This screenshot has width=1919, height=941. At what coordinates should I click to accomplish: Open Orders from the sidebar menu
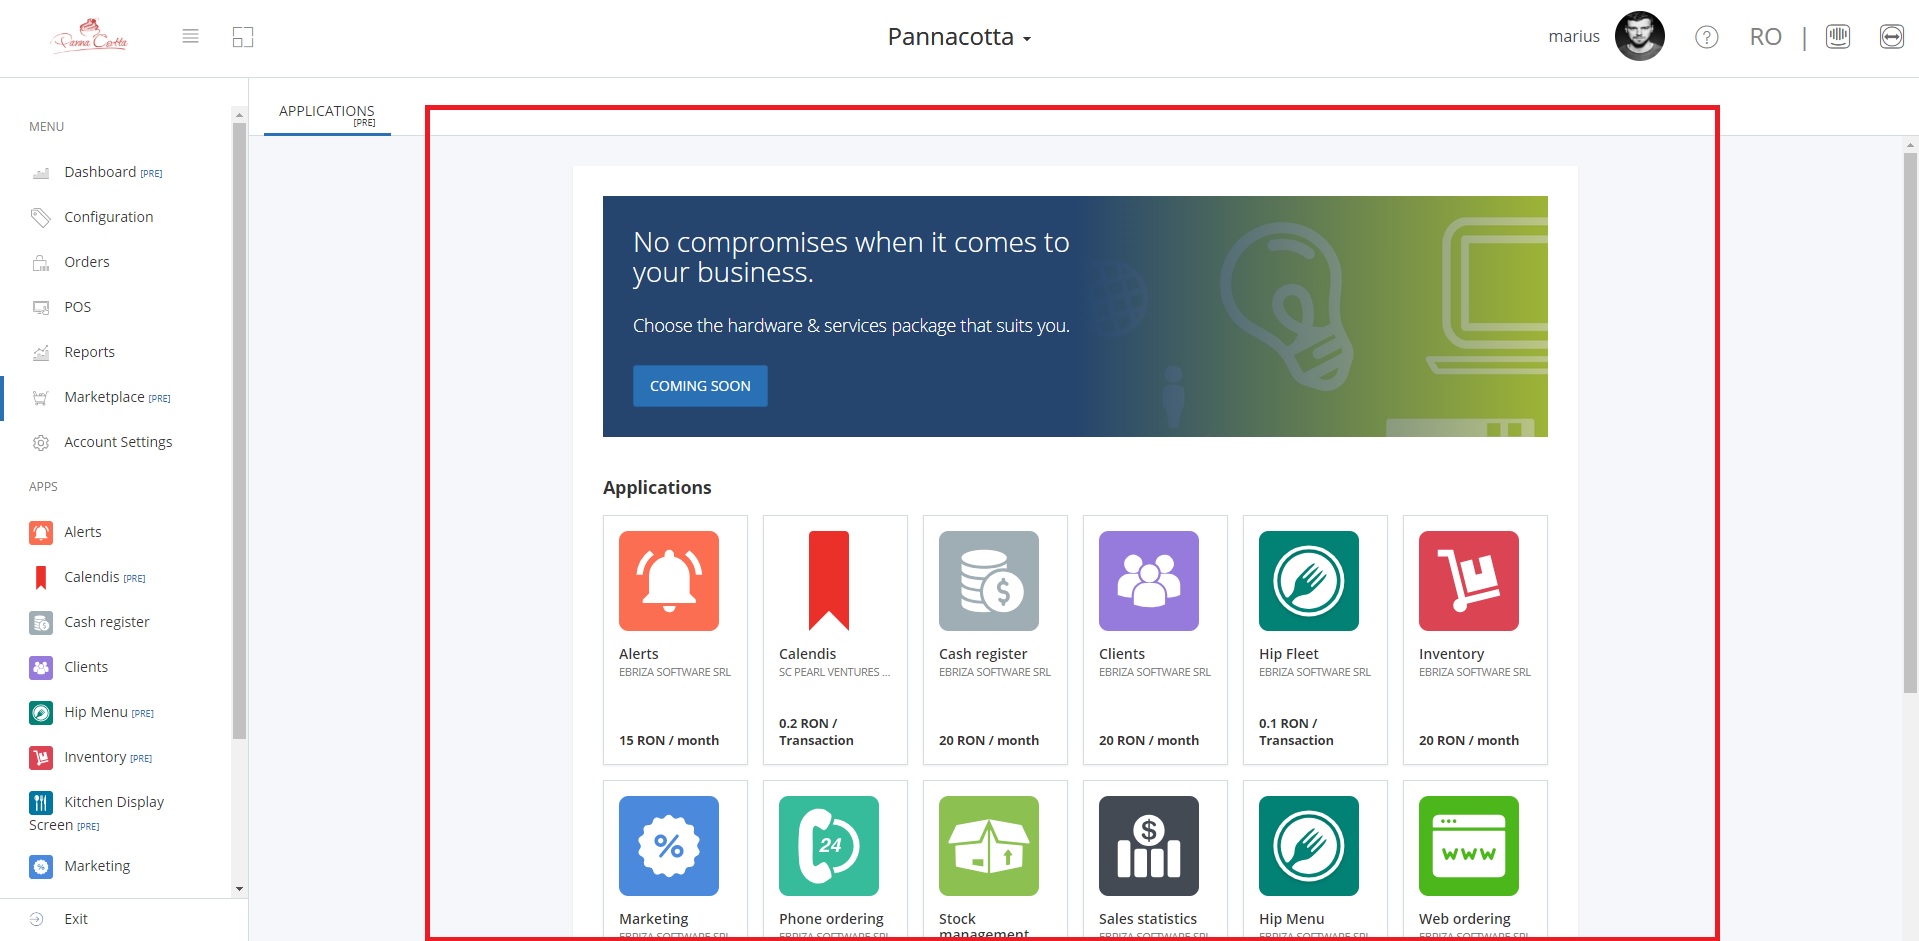(86, 262)
